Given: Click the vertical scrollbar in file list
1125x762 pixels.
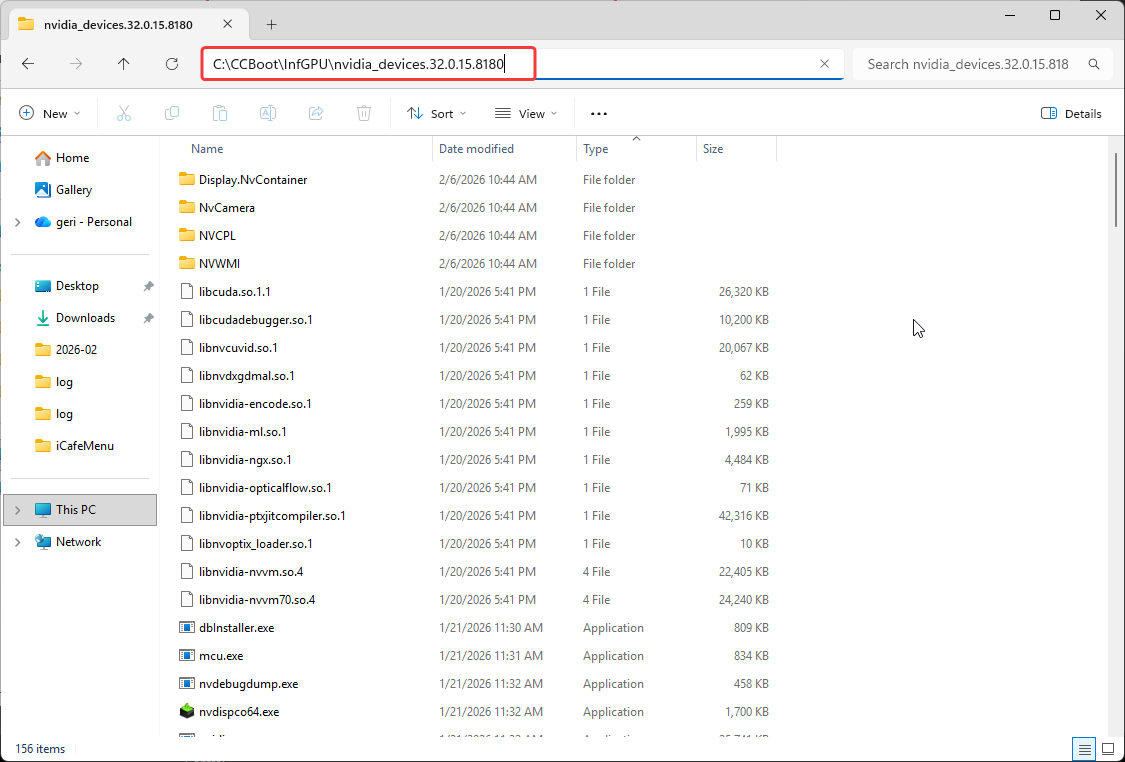Looking at the screenshot, I should point(1117,190).
